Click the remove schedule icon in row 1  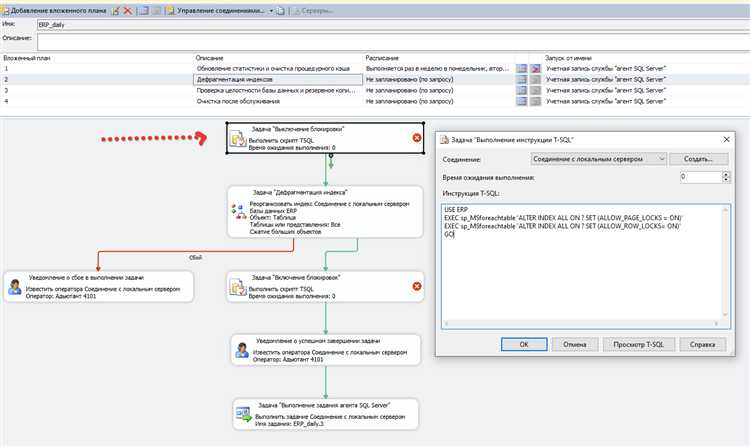coord(535,68)
